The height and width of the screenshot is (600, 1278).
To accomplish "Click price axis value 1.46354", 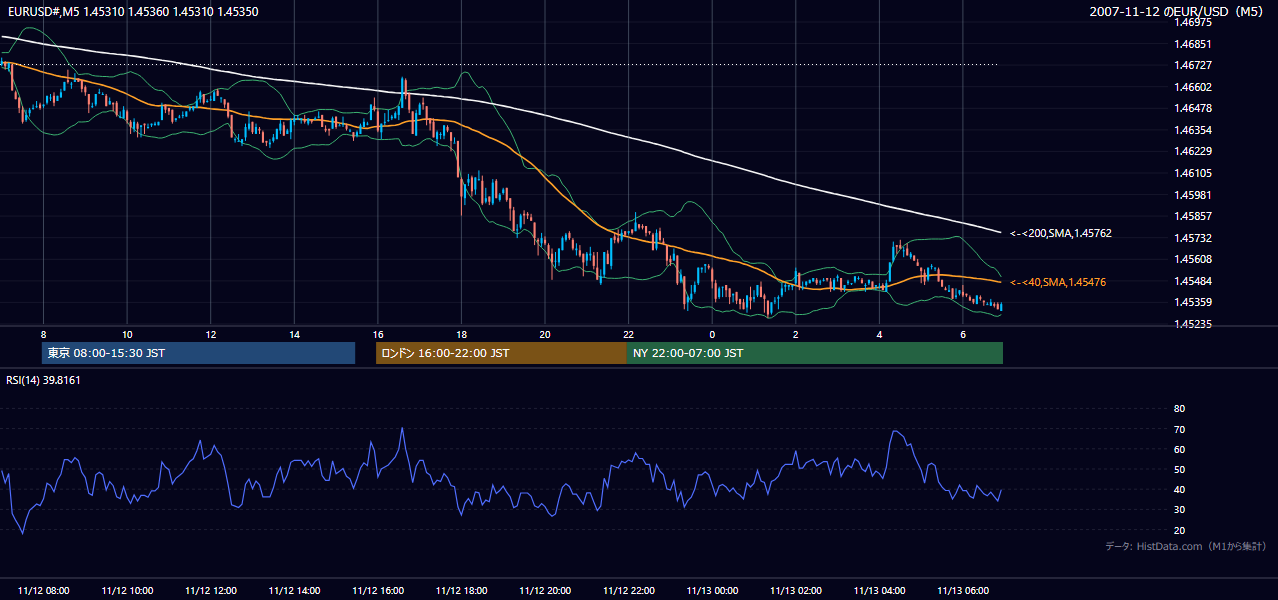I will (1194, 130).
